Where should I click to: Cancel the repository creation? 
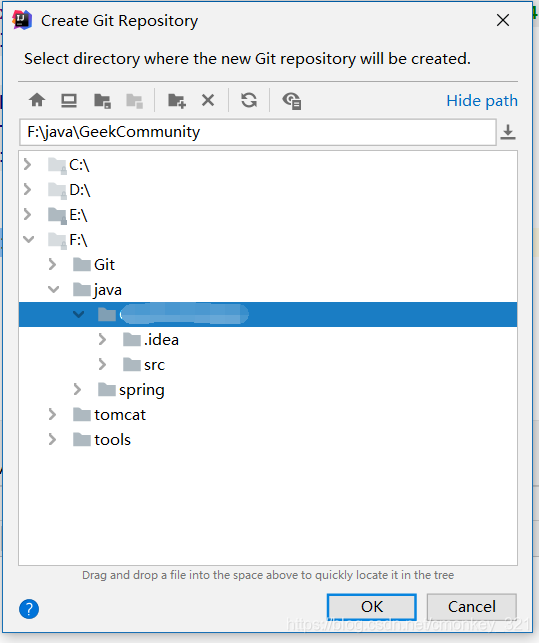(x=472, y=607)
